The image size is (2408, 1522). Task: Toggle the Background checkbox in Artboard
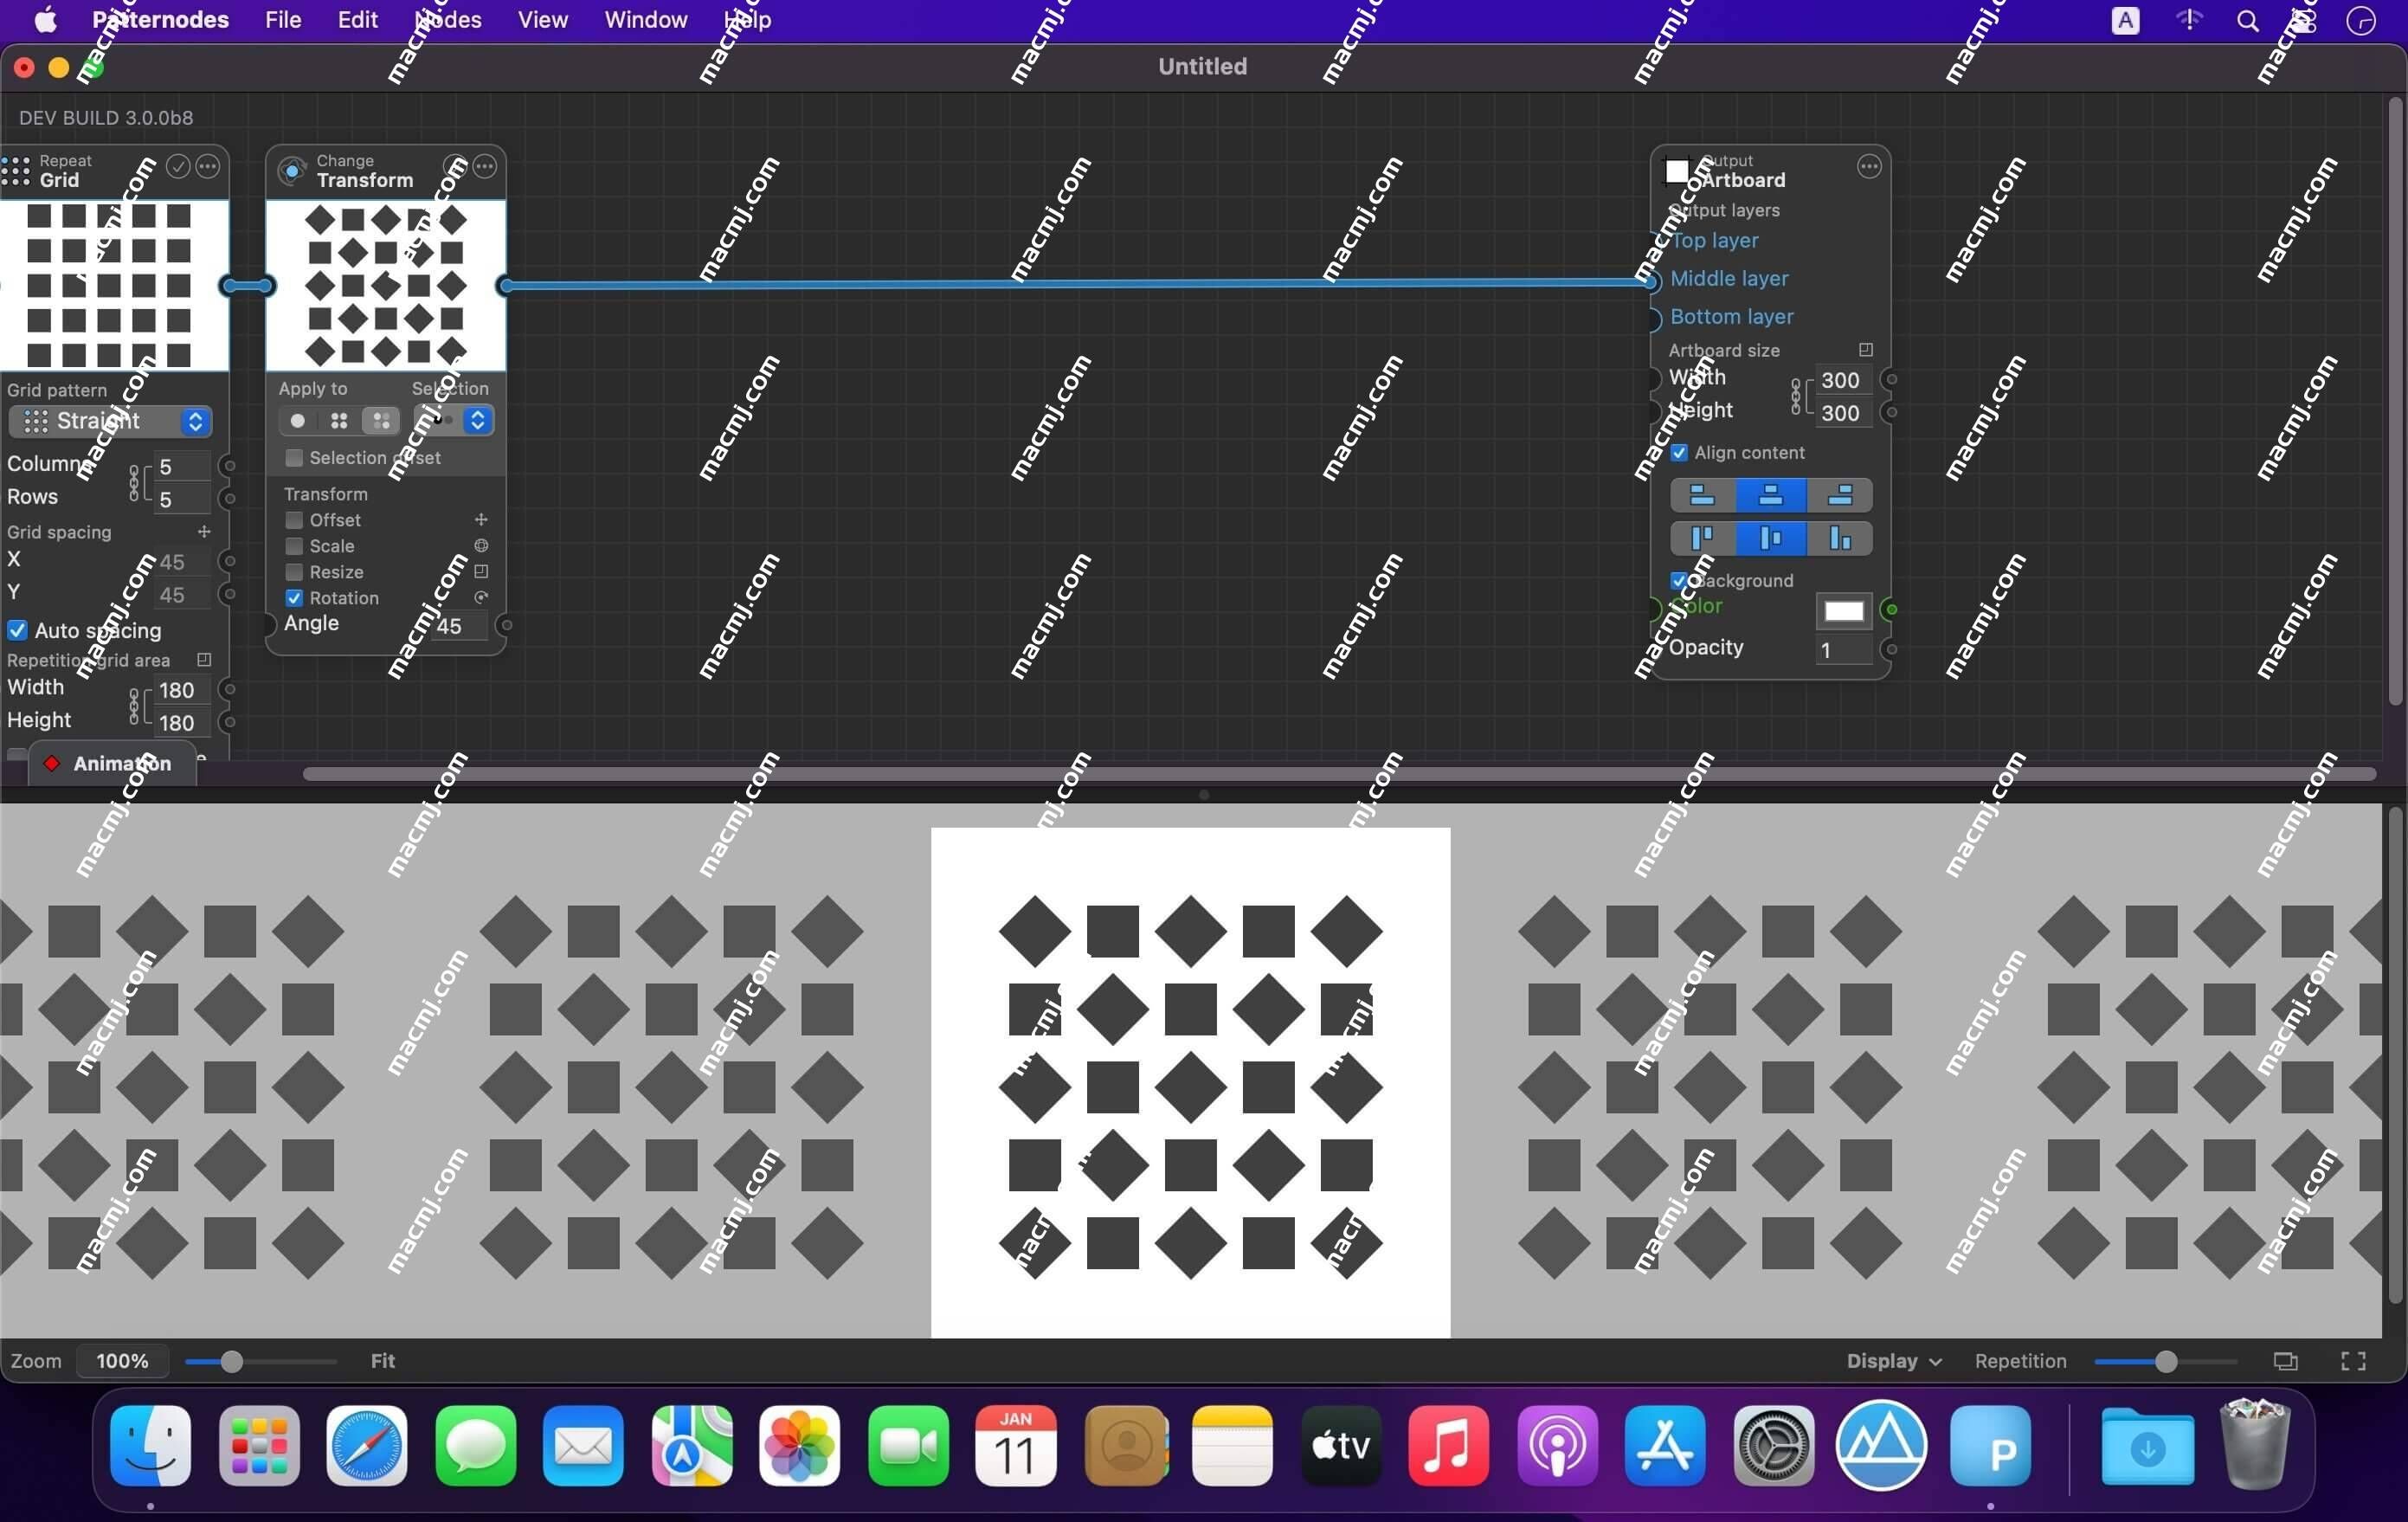(x=1676, y=578)
